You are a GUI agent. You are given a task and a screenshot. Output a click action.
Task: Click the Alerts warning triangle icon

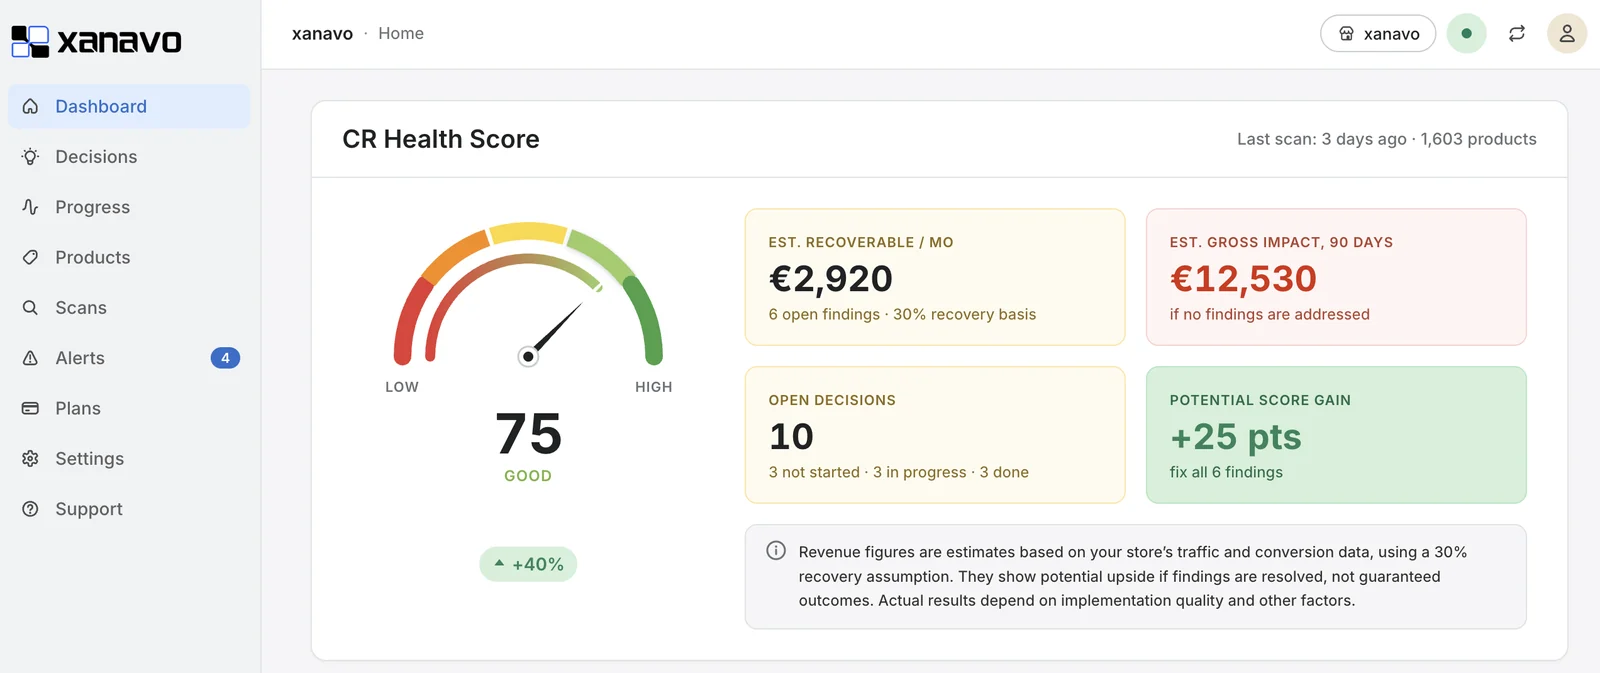point(31,358)
